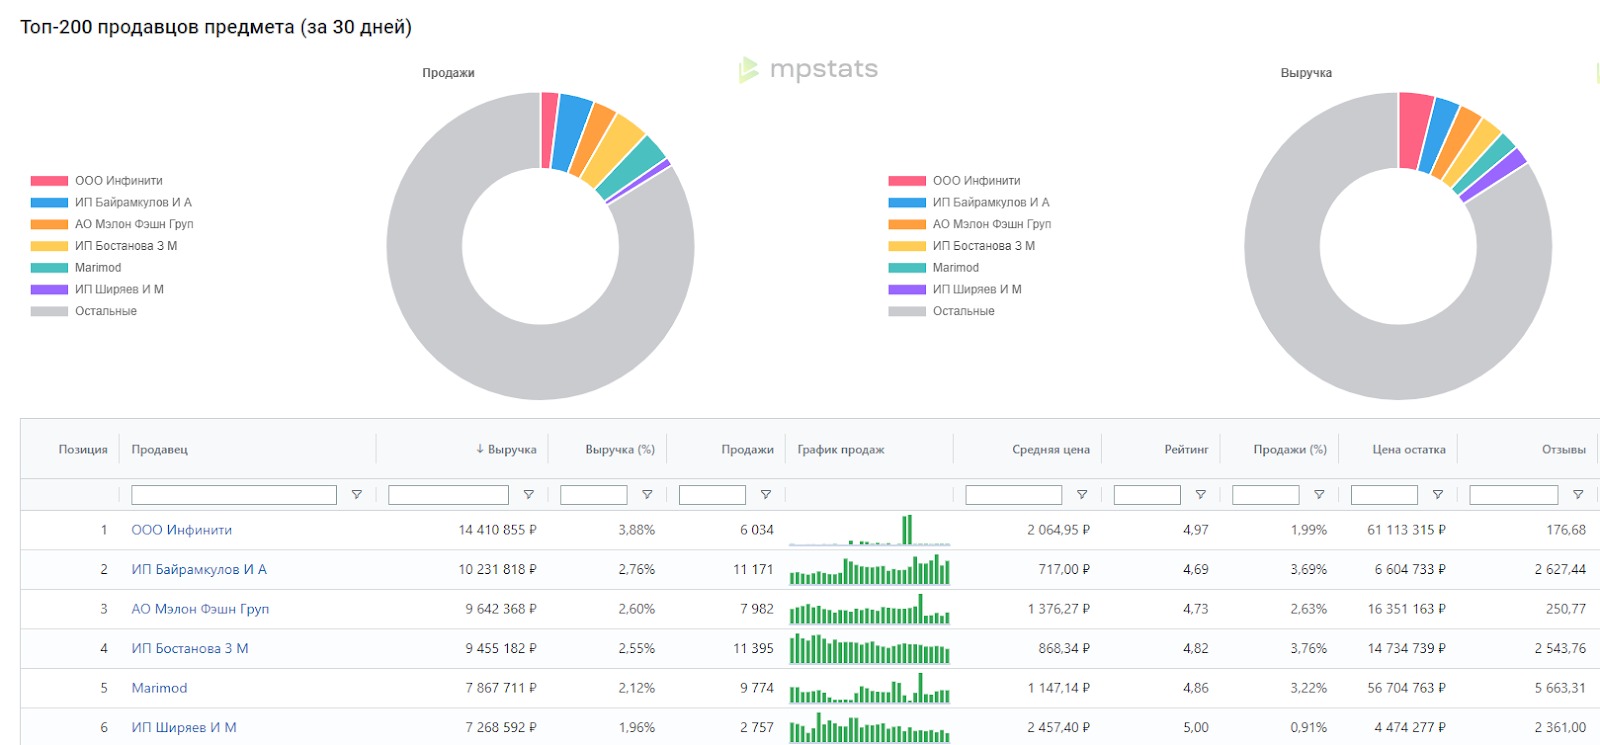Focus Рейтинг filter input field

(1147, 495)
